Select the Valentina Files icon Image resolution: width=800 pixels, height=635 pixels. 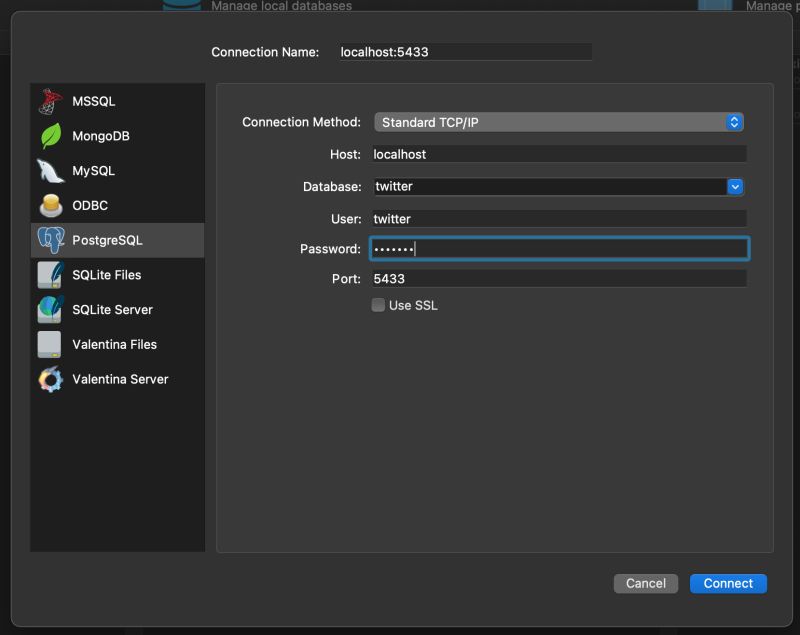point(50,344)
